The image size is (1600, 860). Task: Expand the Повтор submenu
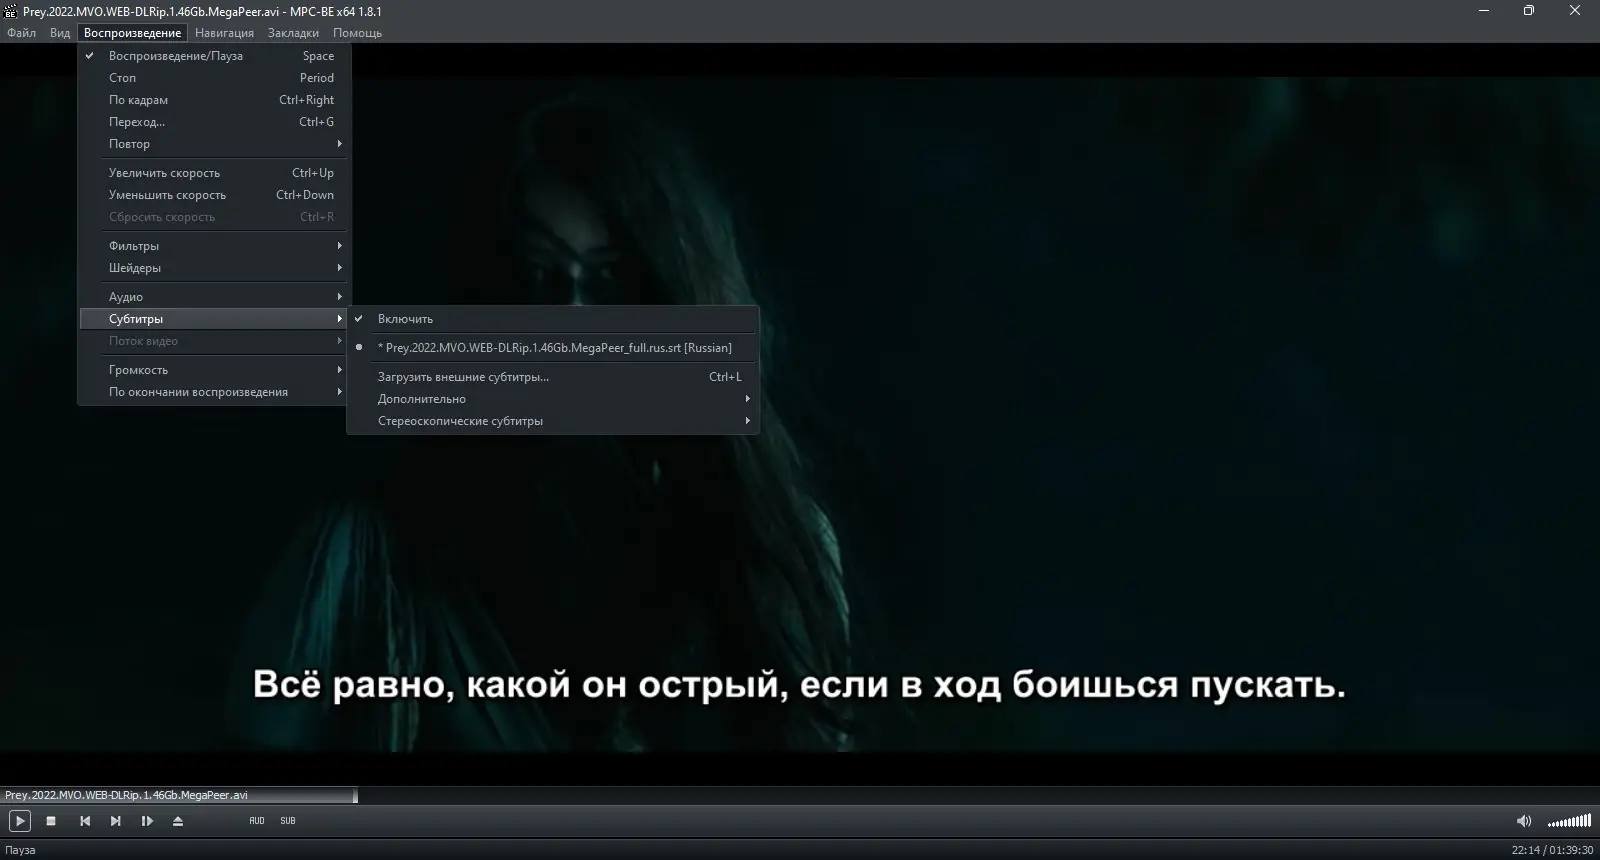click(214, 144)
